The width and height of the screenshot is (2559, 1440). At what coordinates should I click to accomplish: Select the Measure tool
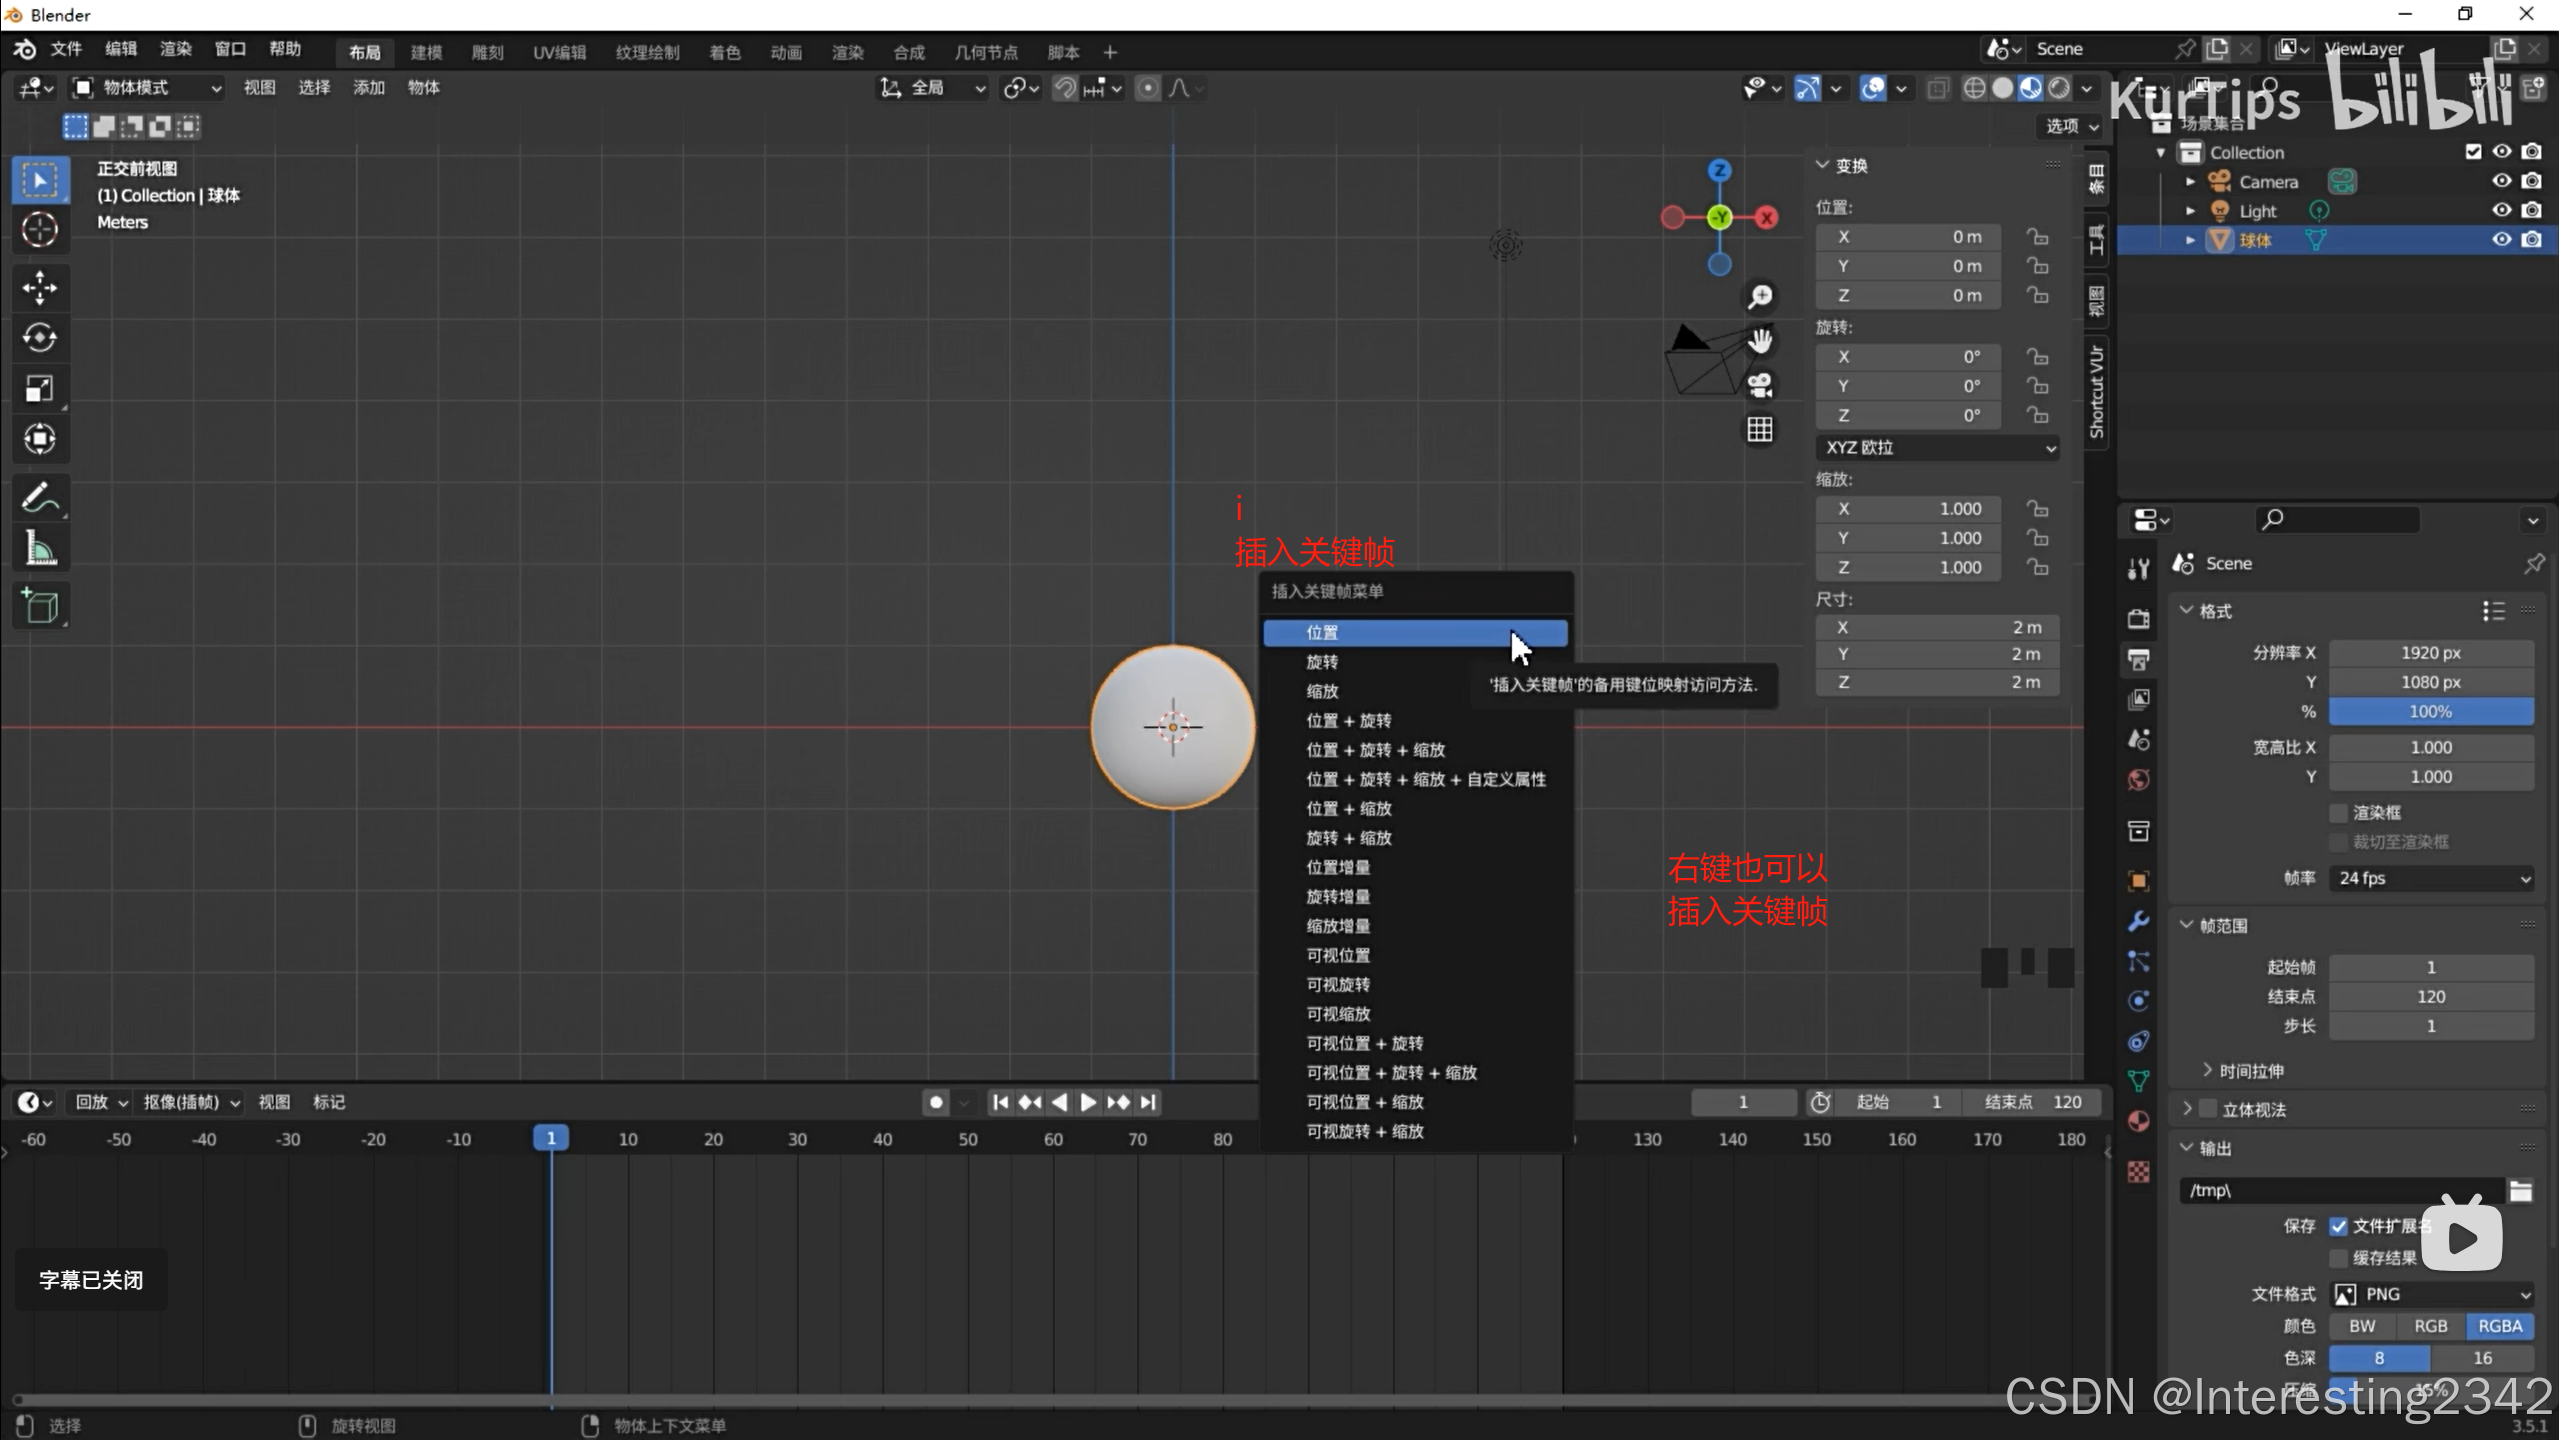40,548
